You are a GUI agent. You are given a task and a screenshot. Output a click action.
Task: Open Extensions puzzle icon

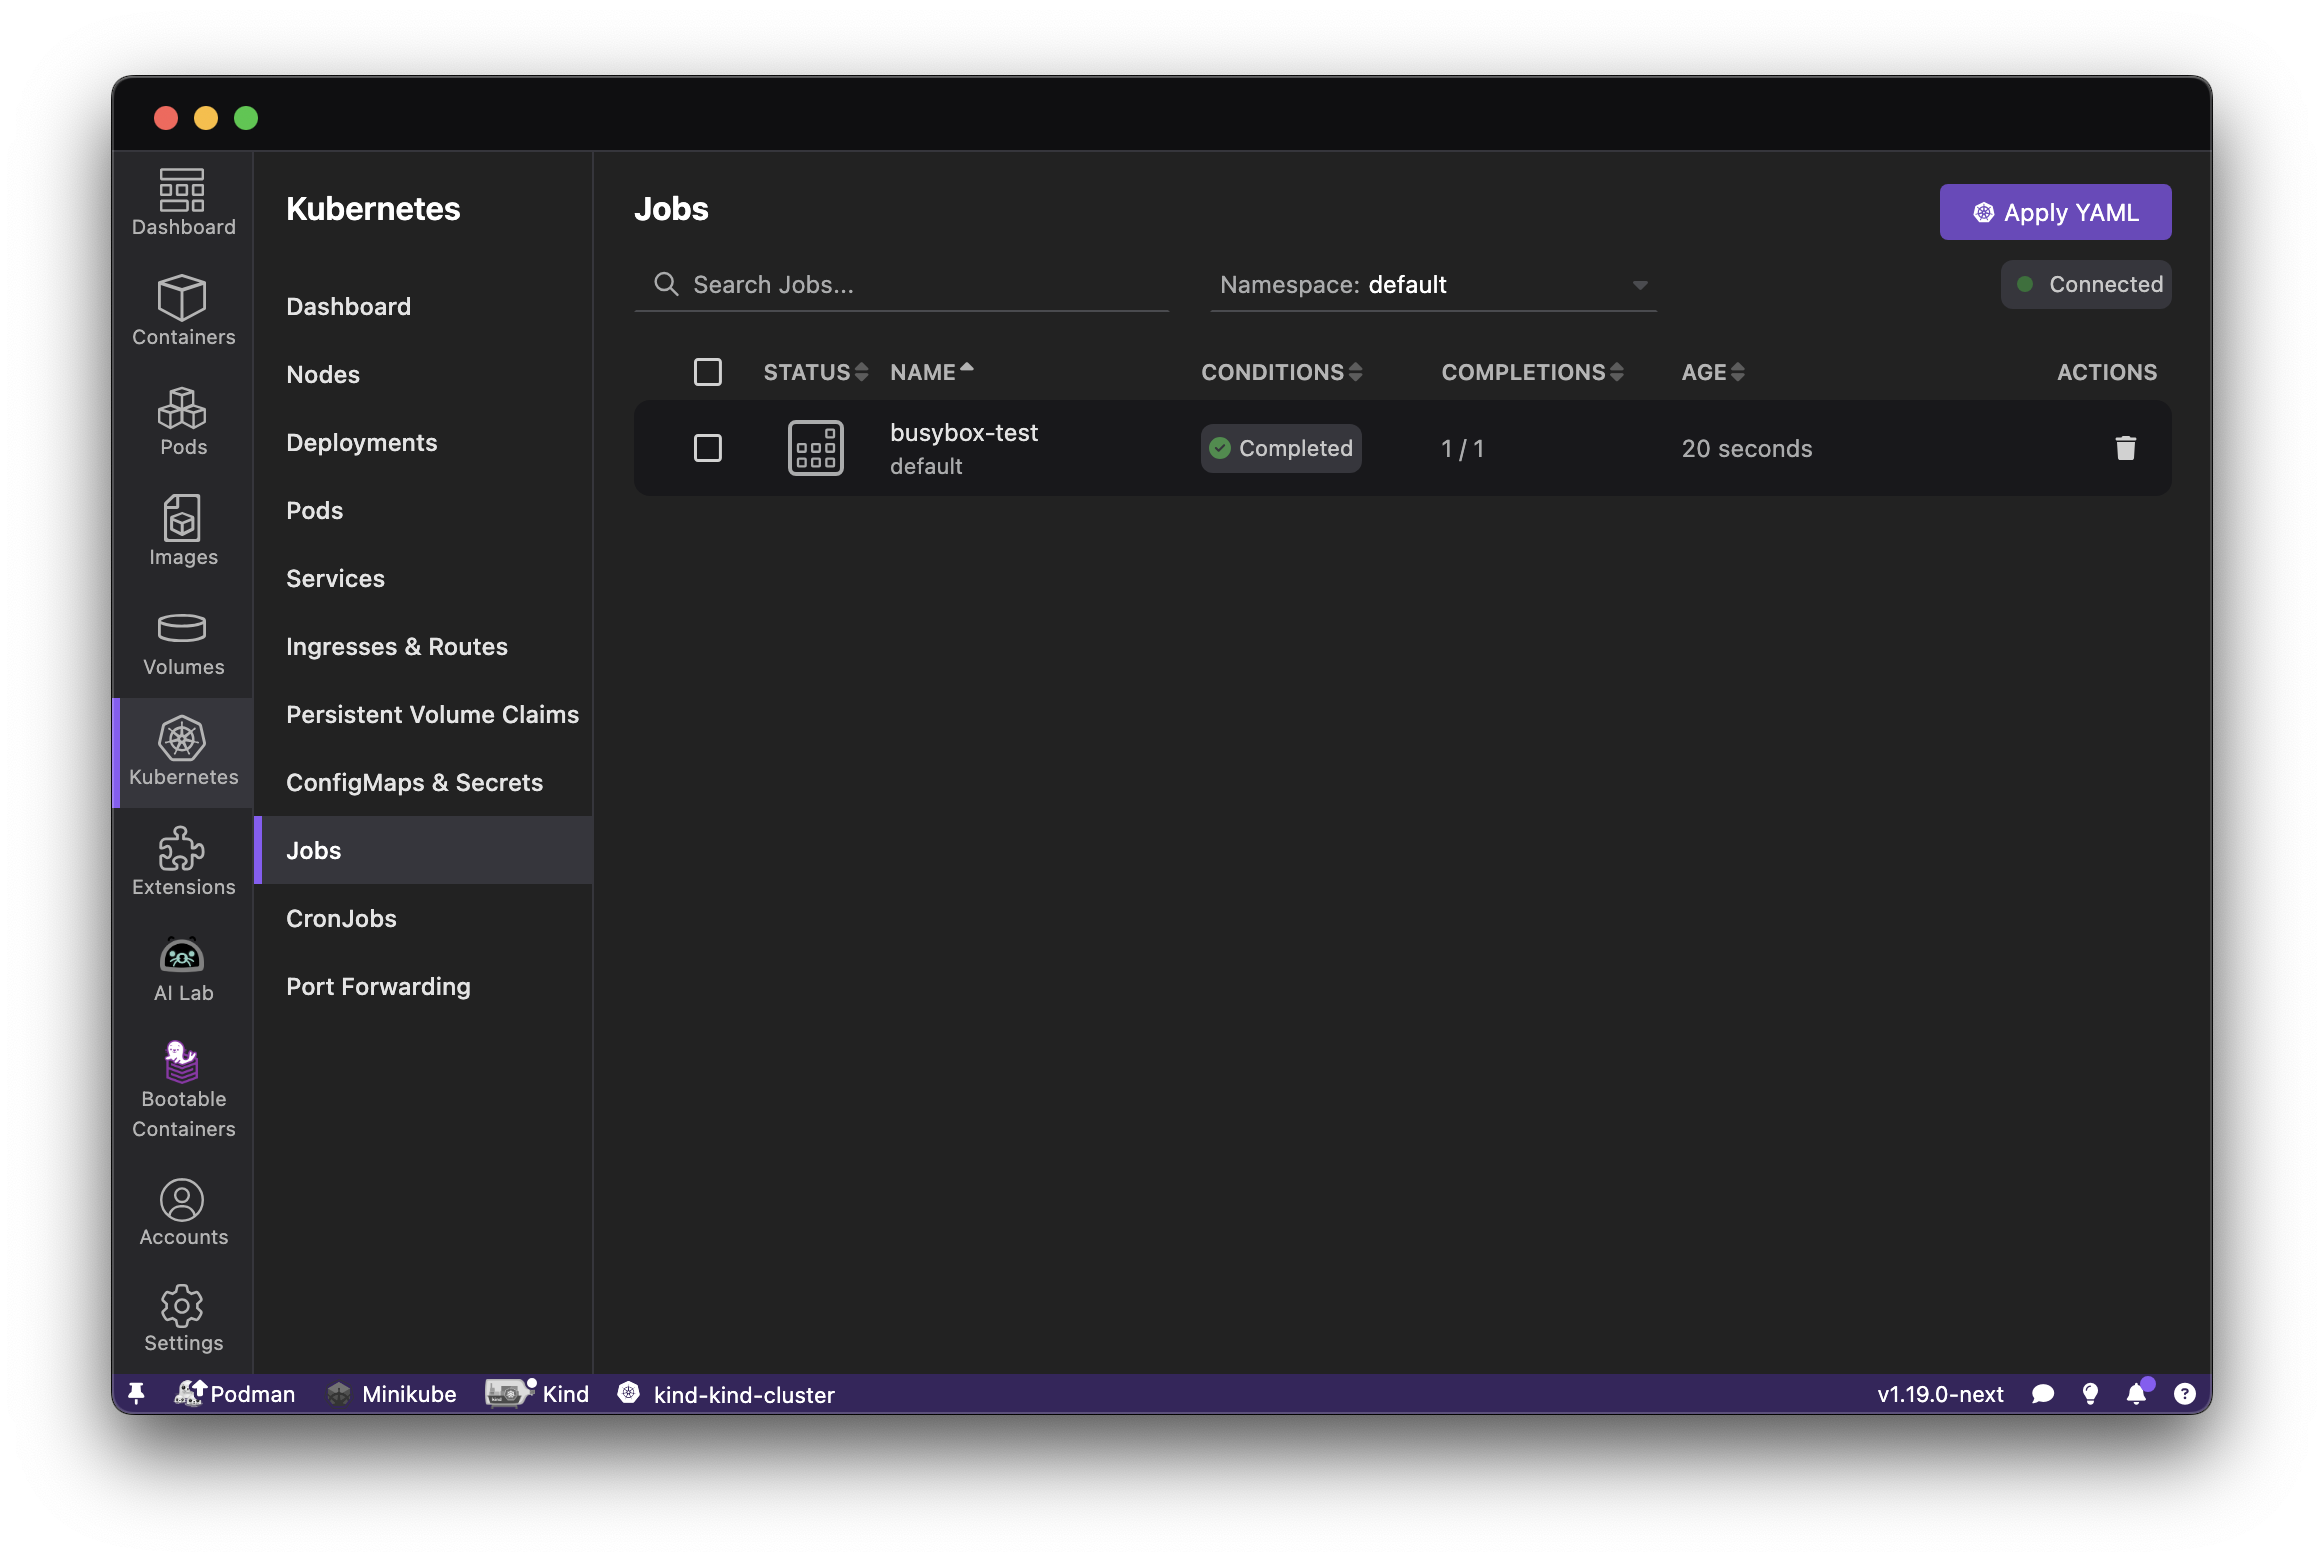(183, 860)
